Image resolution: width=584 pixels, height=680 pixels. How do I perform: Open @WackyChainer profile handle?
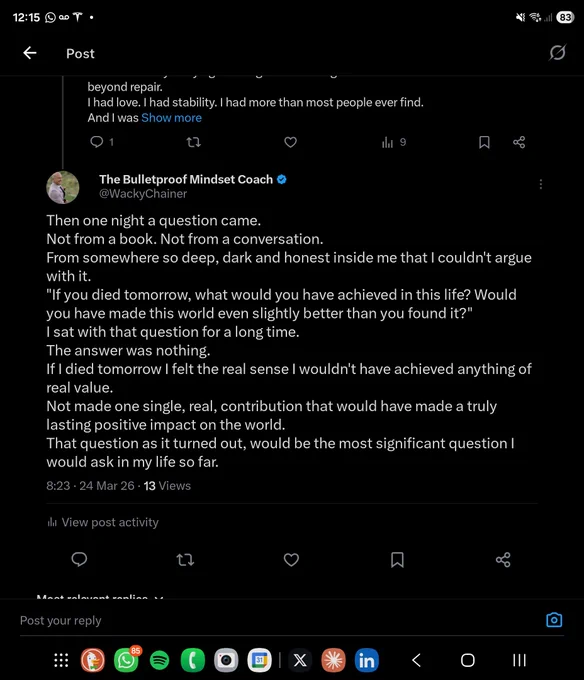coord(143,193)
